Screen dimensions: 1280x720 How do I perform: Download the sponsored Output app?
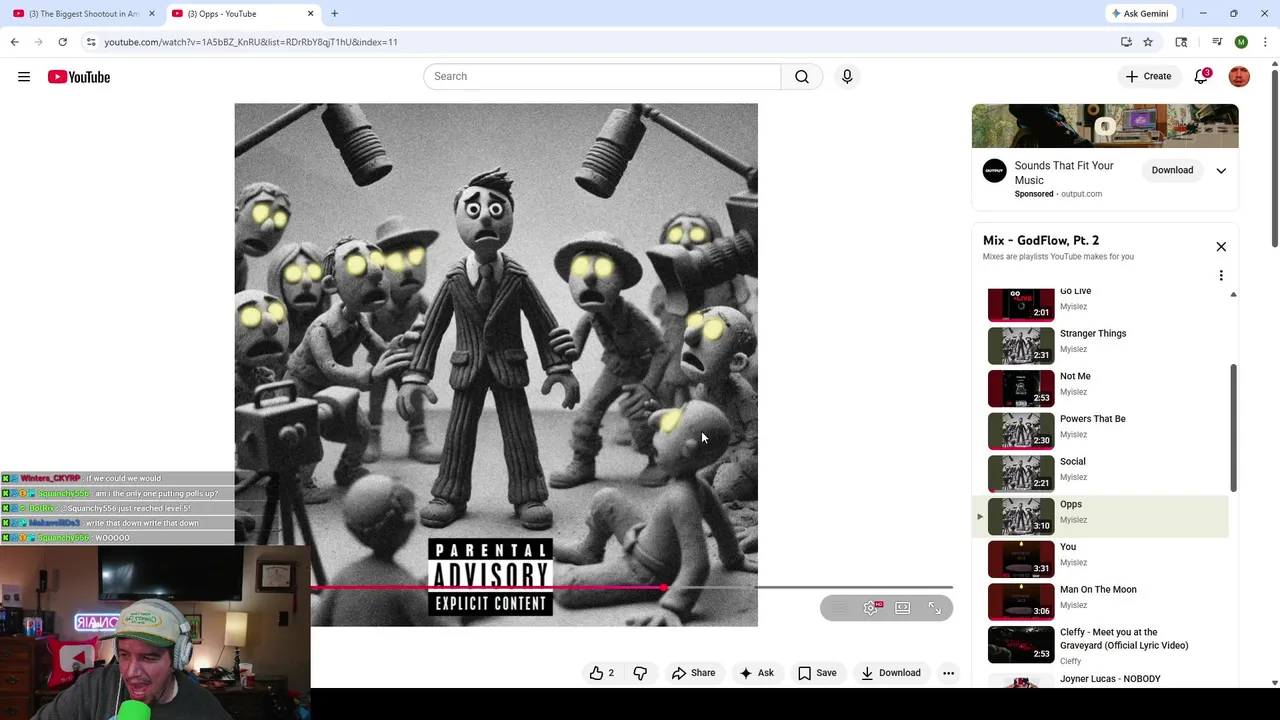(1172, 171)
